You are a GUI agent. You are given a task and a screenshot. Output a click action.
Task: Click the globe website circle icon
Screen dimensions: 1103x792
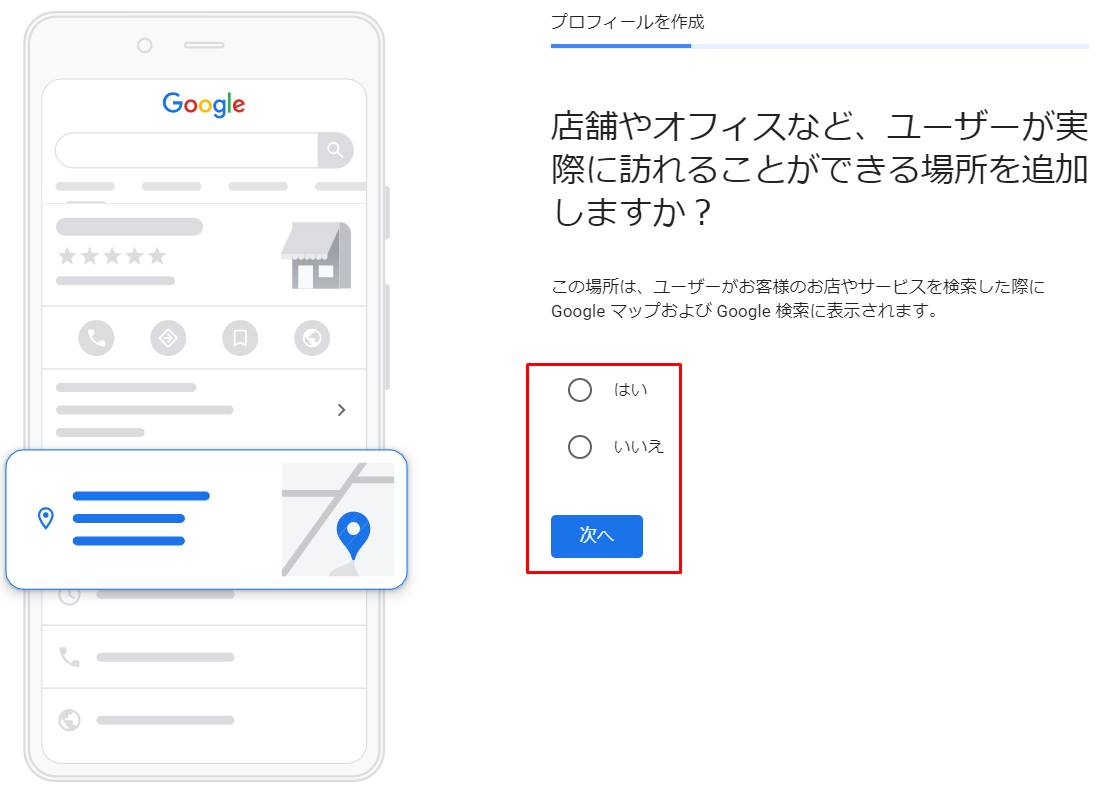coord(312,338)
